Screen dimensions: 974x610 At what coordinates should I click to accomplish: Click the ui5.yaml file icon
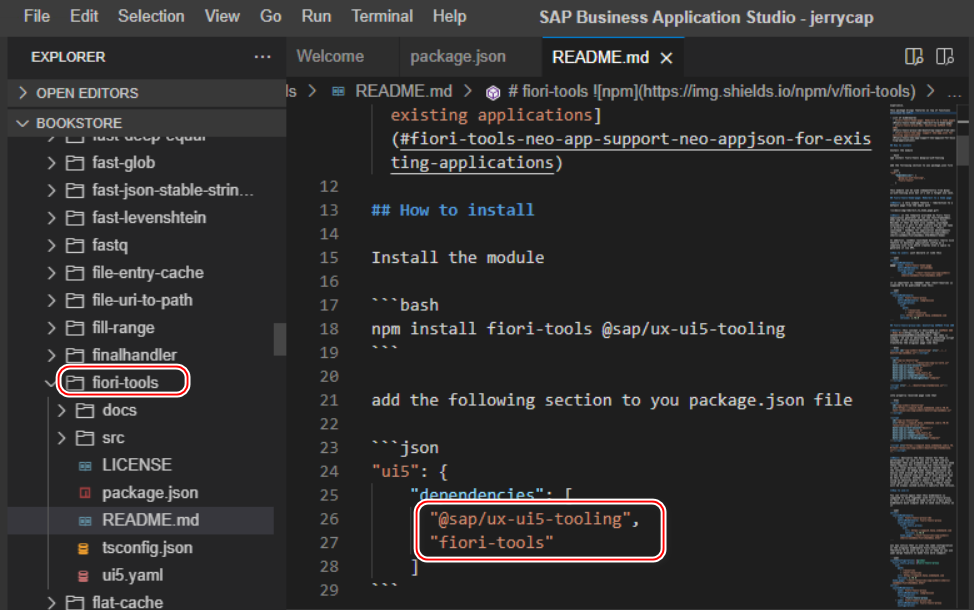click(x=83, y=575)
